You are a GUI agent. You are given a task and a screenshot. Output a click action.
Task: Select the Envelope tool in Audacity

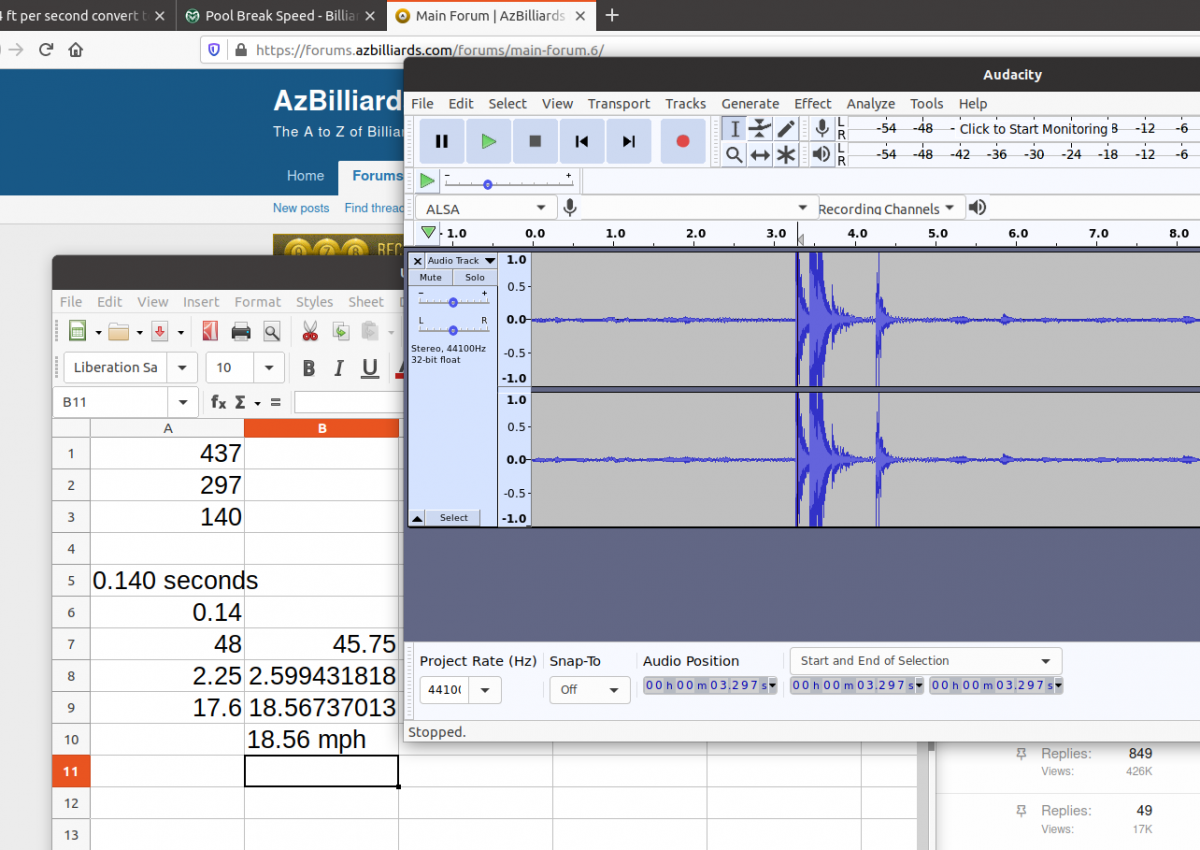[x=760, y=128]
